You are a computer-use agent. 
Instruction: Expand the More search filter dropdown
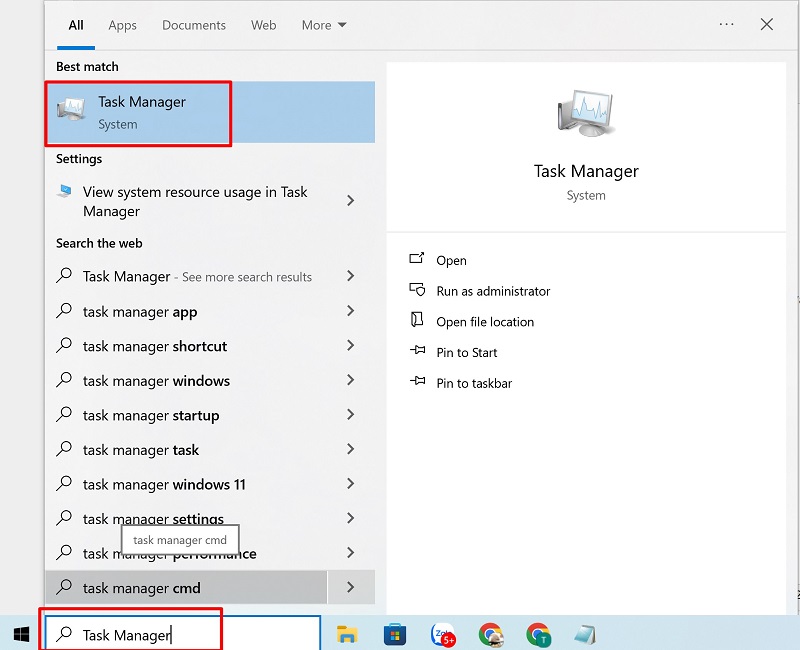pyautogui.click(x=323, y=25)
